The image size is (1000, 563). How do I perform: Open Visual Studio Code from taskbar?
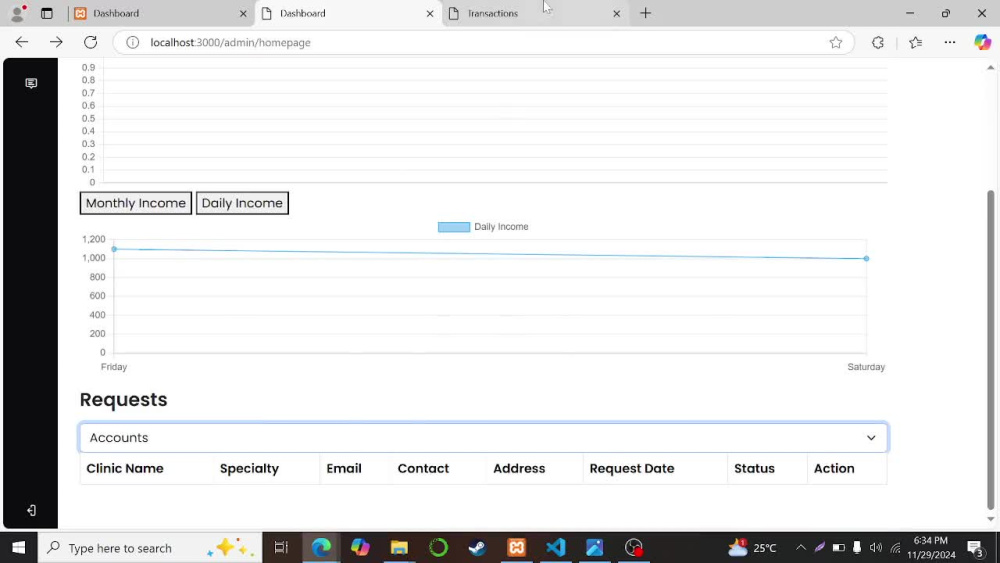coord(555,548)
